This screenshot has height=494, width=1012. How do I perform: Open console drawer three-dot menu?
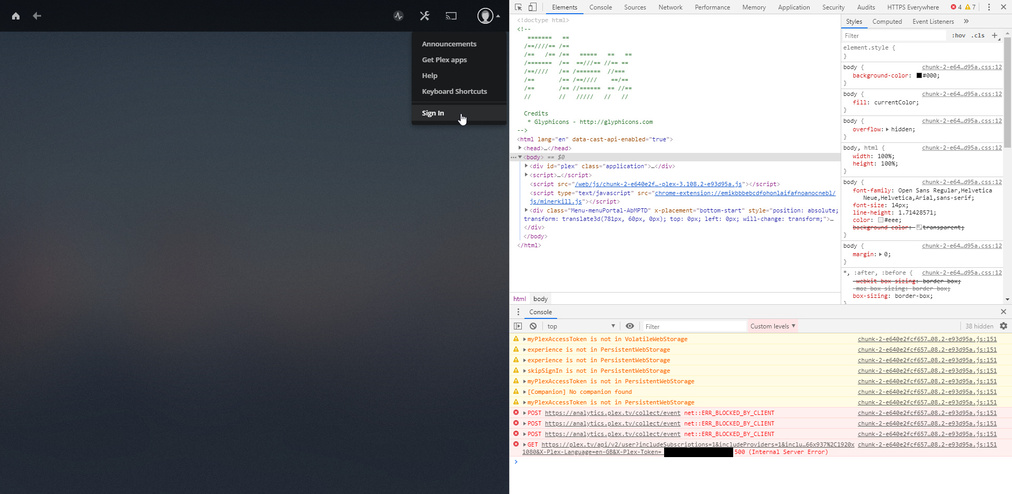click(x=518, y=312)
